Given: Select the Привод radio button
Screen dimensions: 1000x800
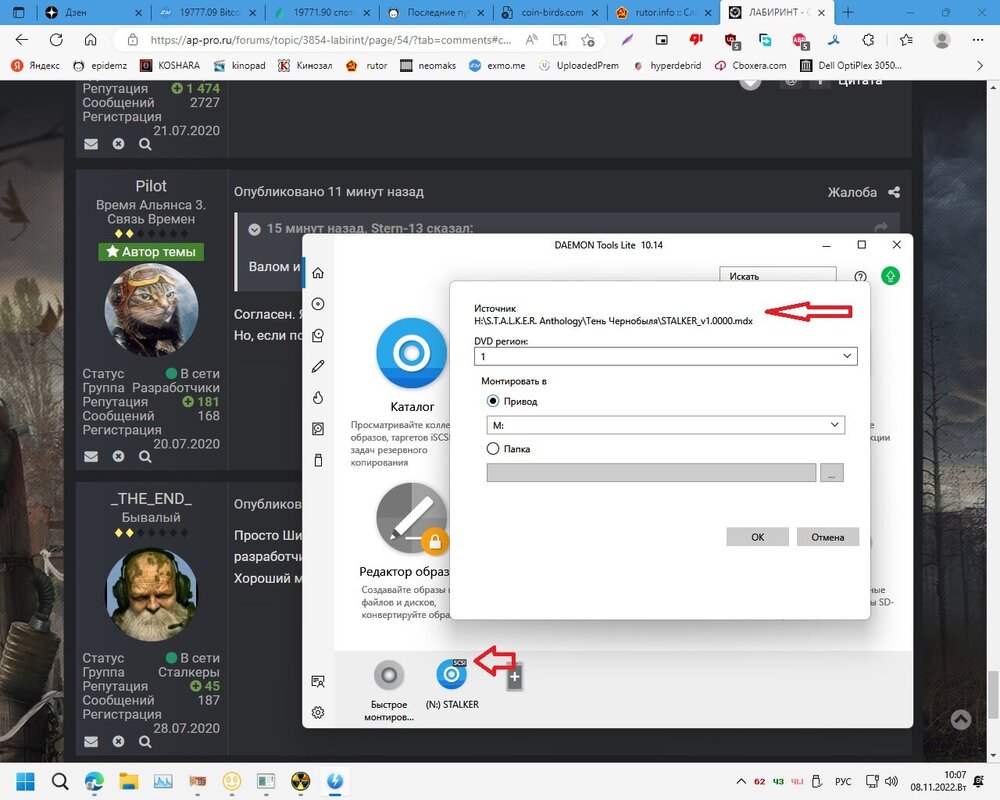Looking at the screenshot, I should click(492, 401).
